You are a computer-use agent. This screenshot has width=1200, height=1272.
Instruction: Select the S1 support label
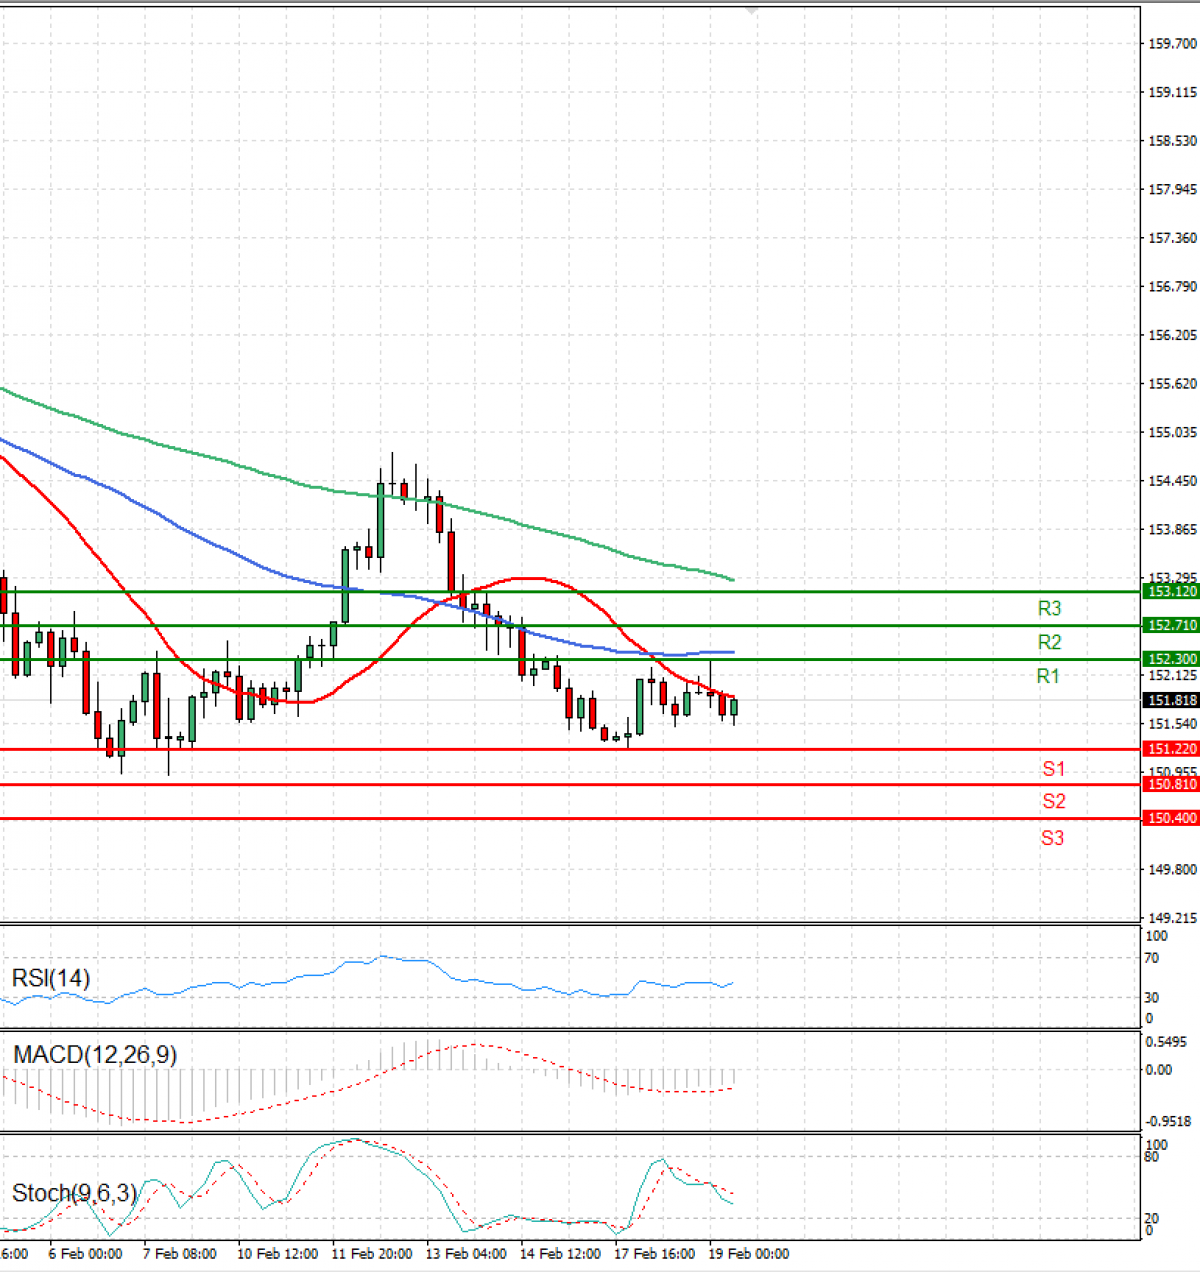1054,768
